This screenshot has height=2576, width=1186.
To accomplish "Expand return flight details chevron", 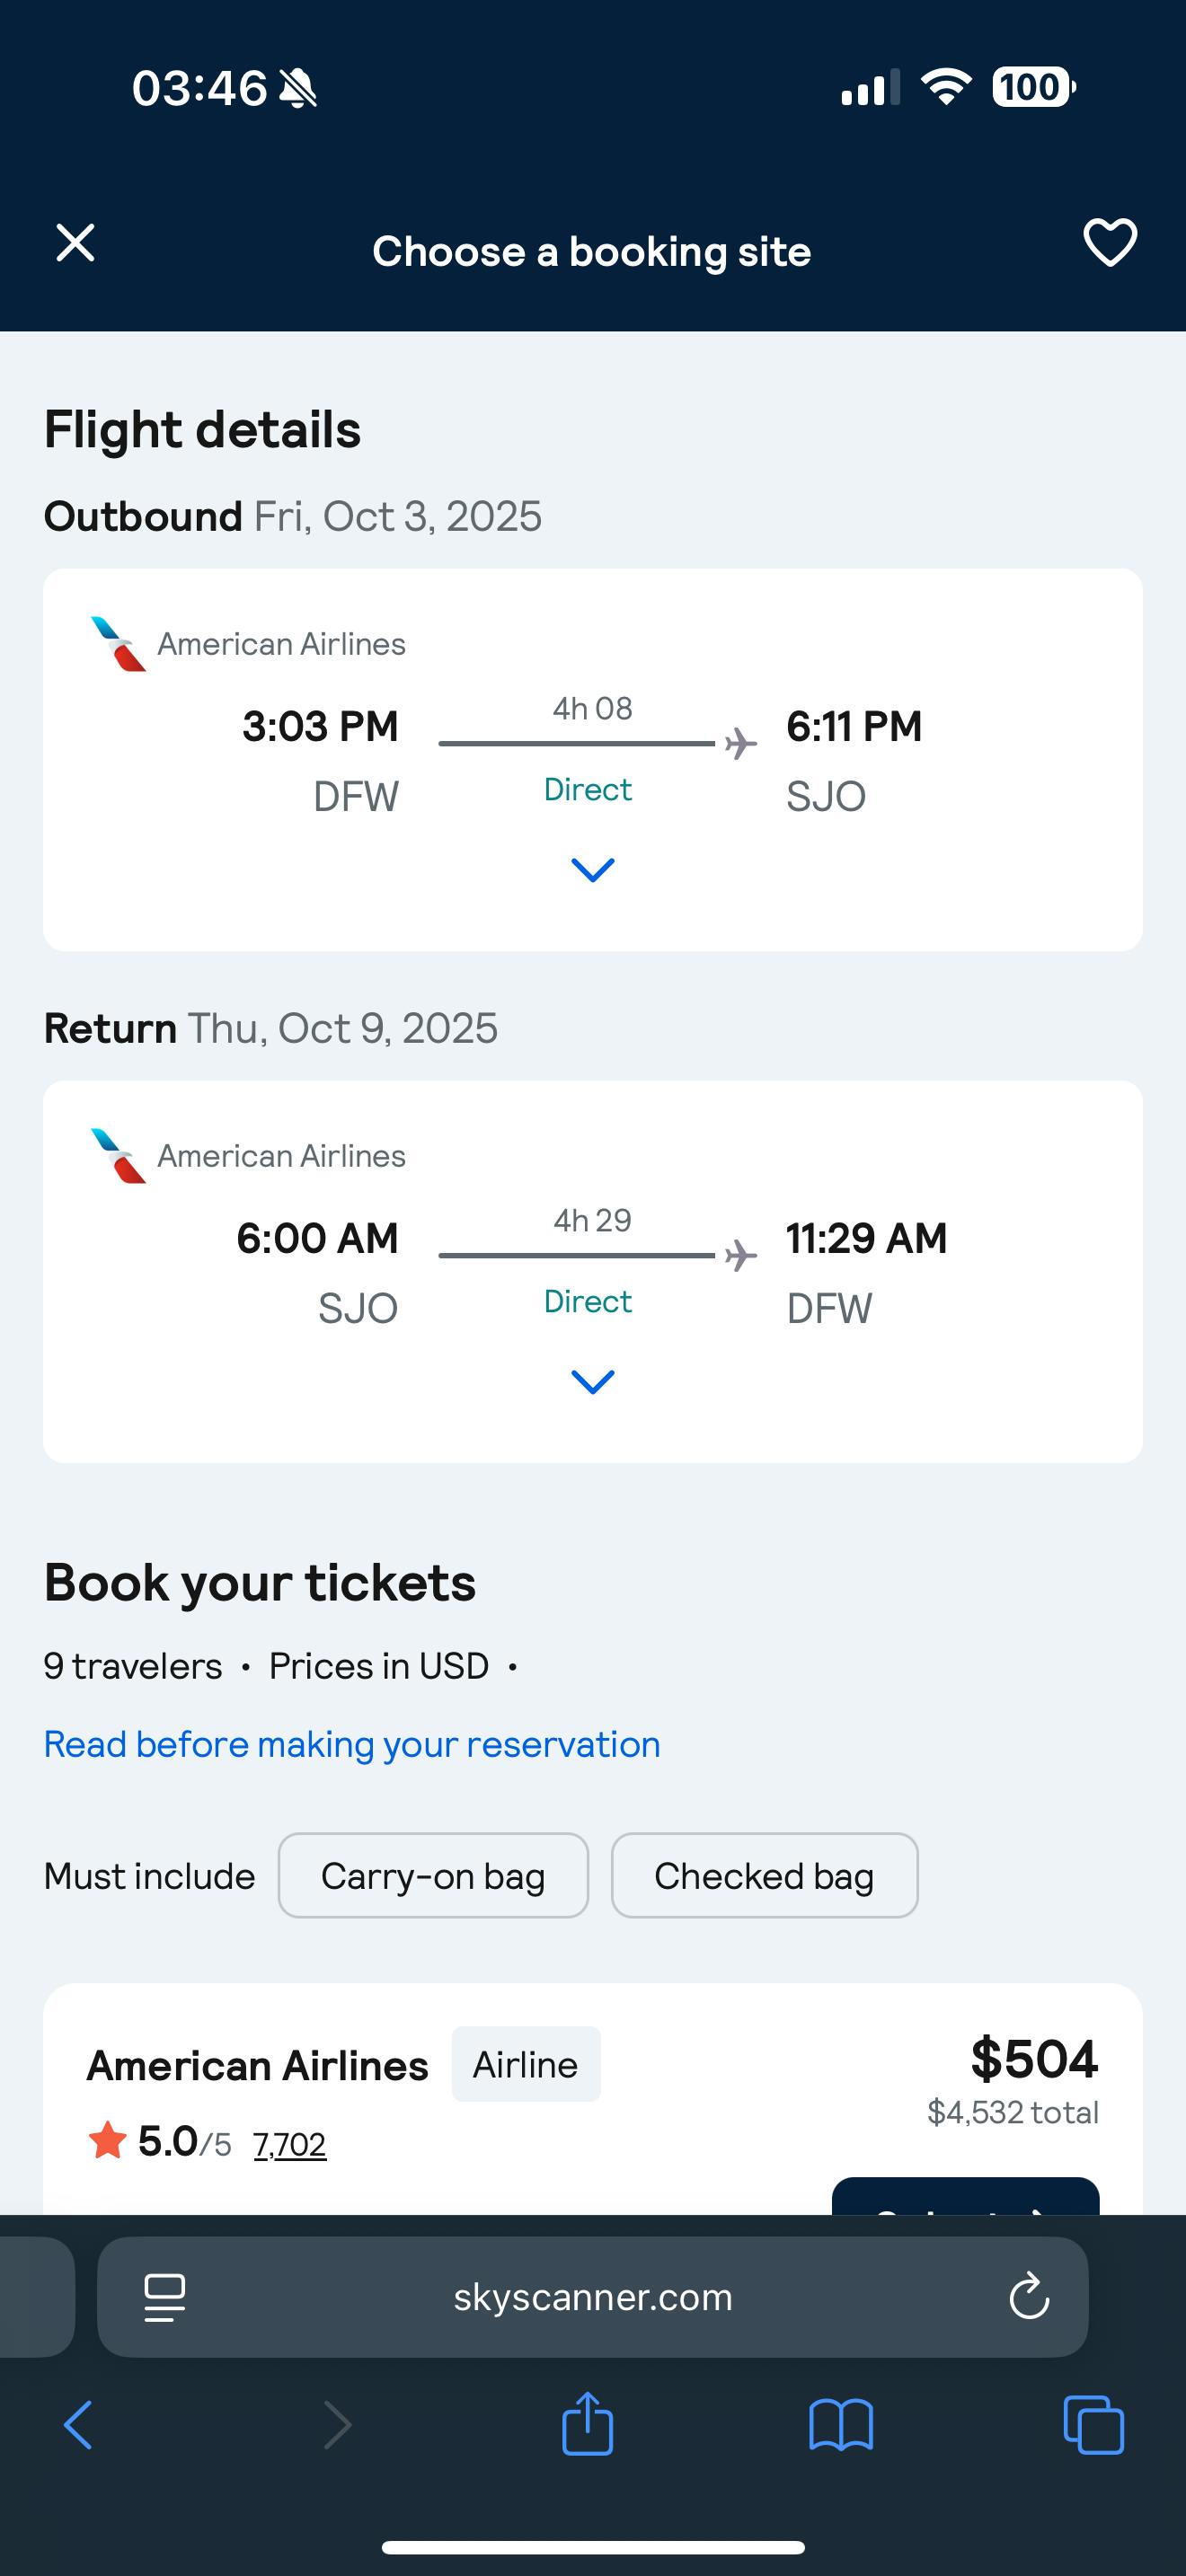I will (592, 1382).
